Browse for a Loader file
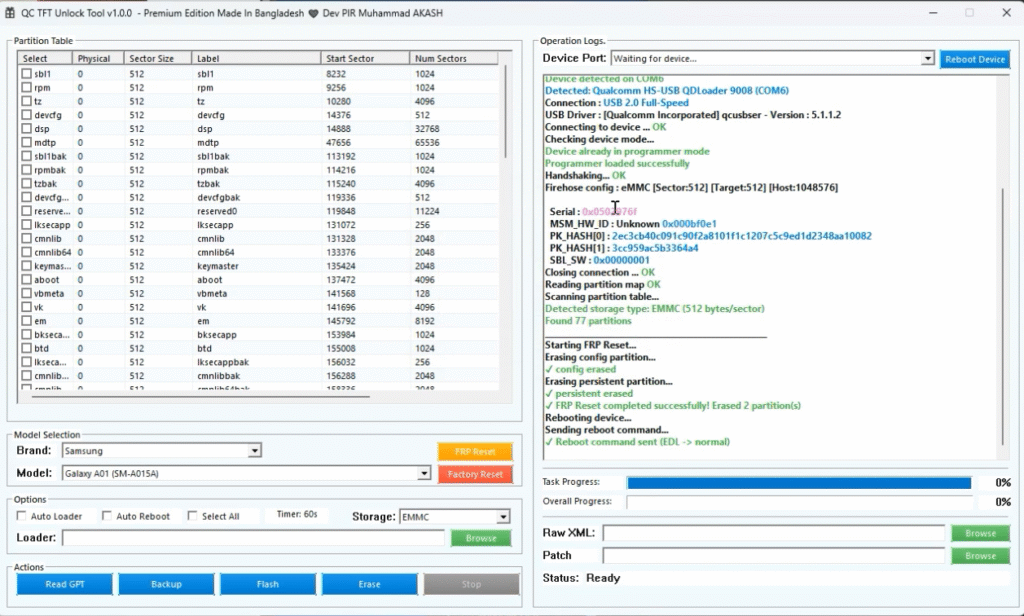1024x616 pixels. 481,538
